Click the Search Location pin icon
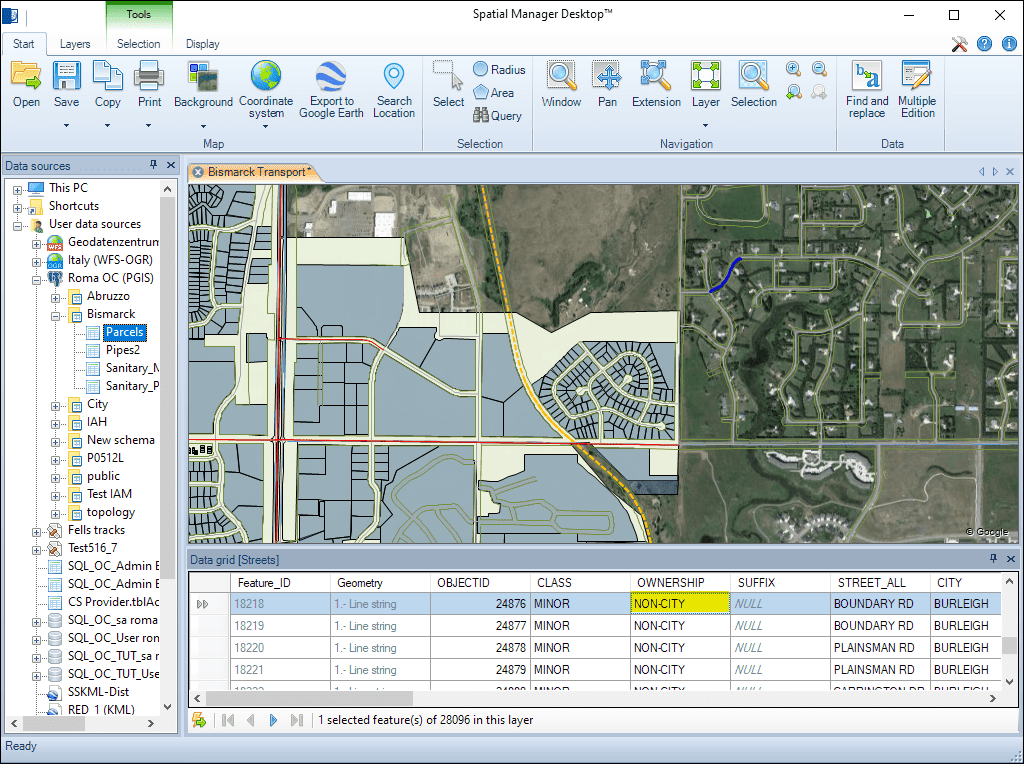 point(394,77)
